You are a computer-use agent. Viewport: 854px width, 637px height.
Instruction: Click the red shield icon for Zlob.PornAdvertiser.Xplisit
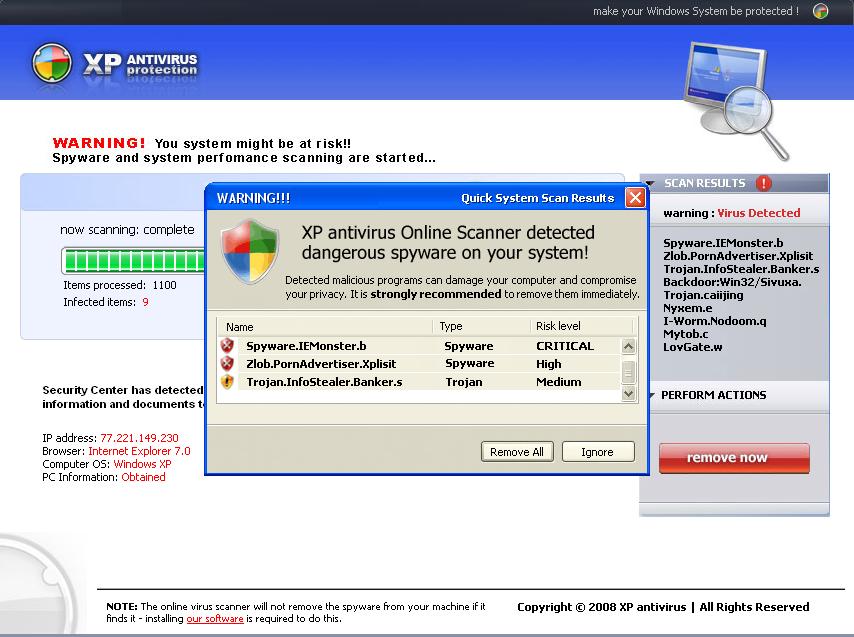(227, 364)
